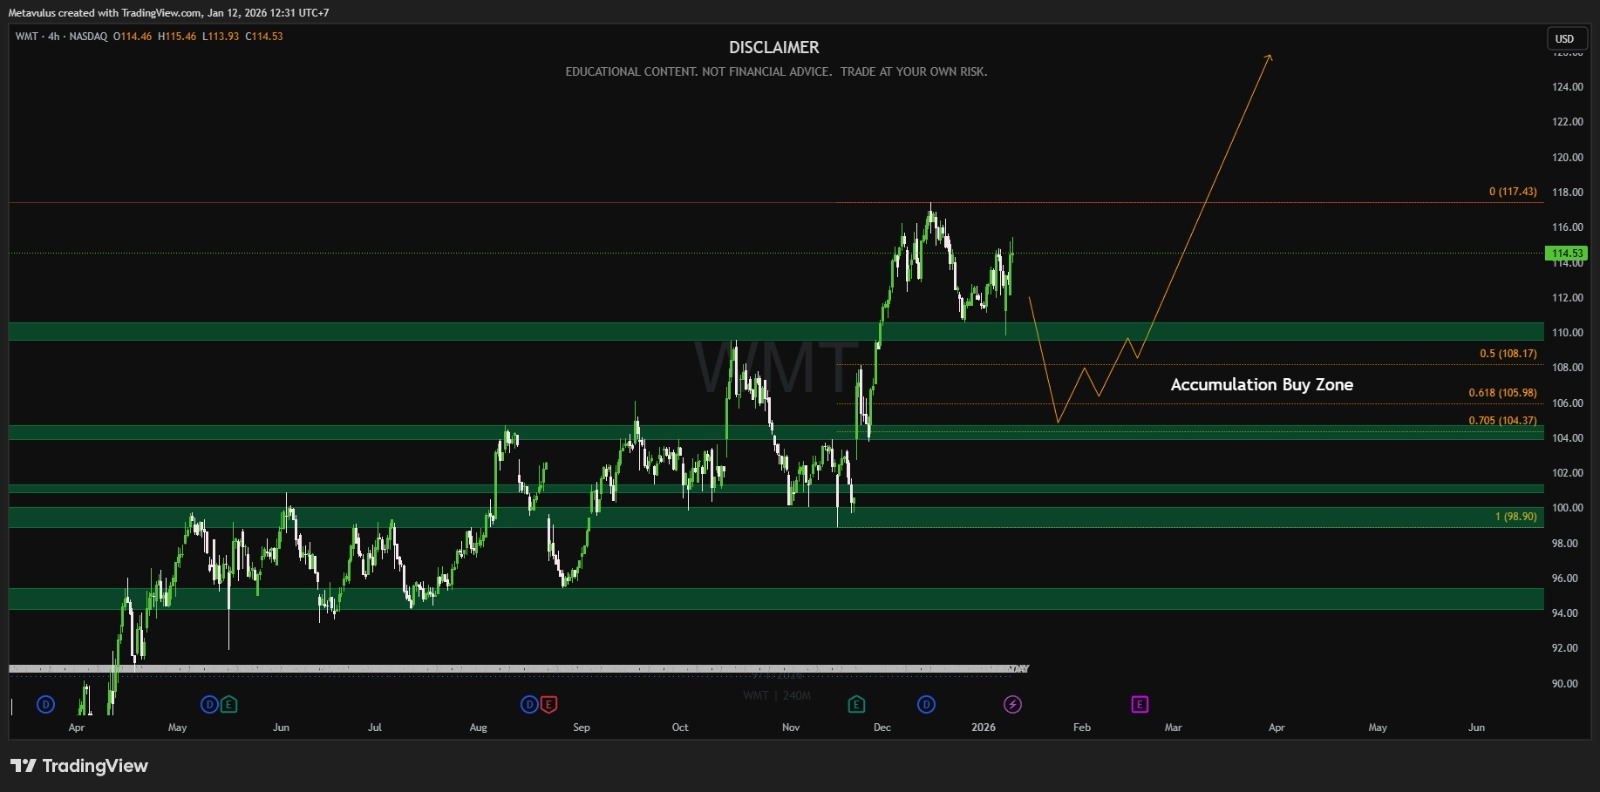Click the dividend marker left of Apr

45,705
